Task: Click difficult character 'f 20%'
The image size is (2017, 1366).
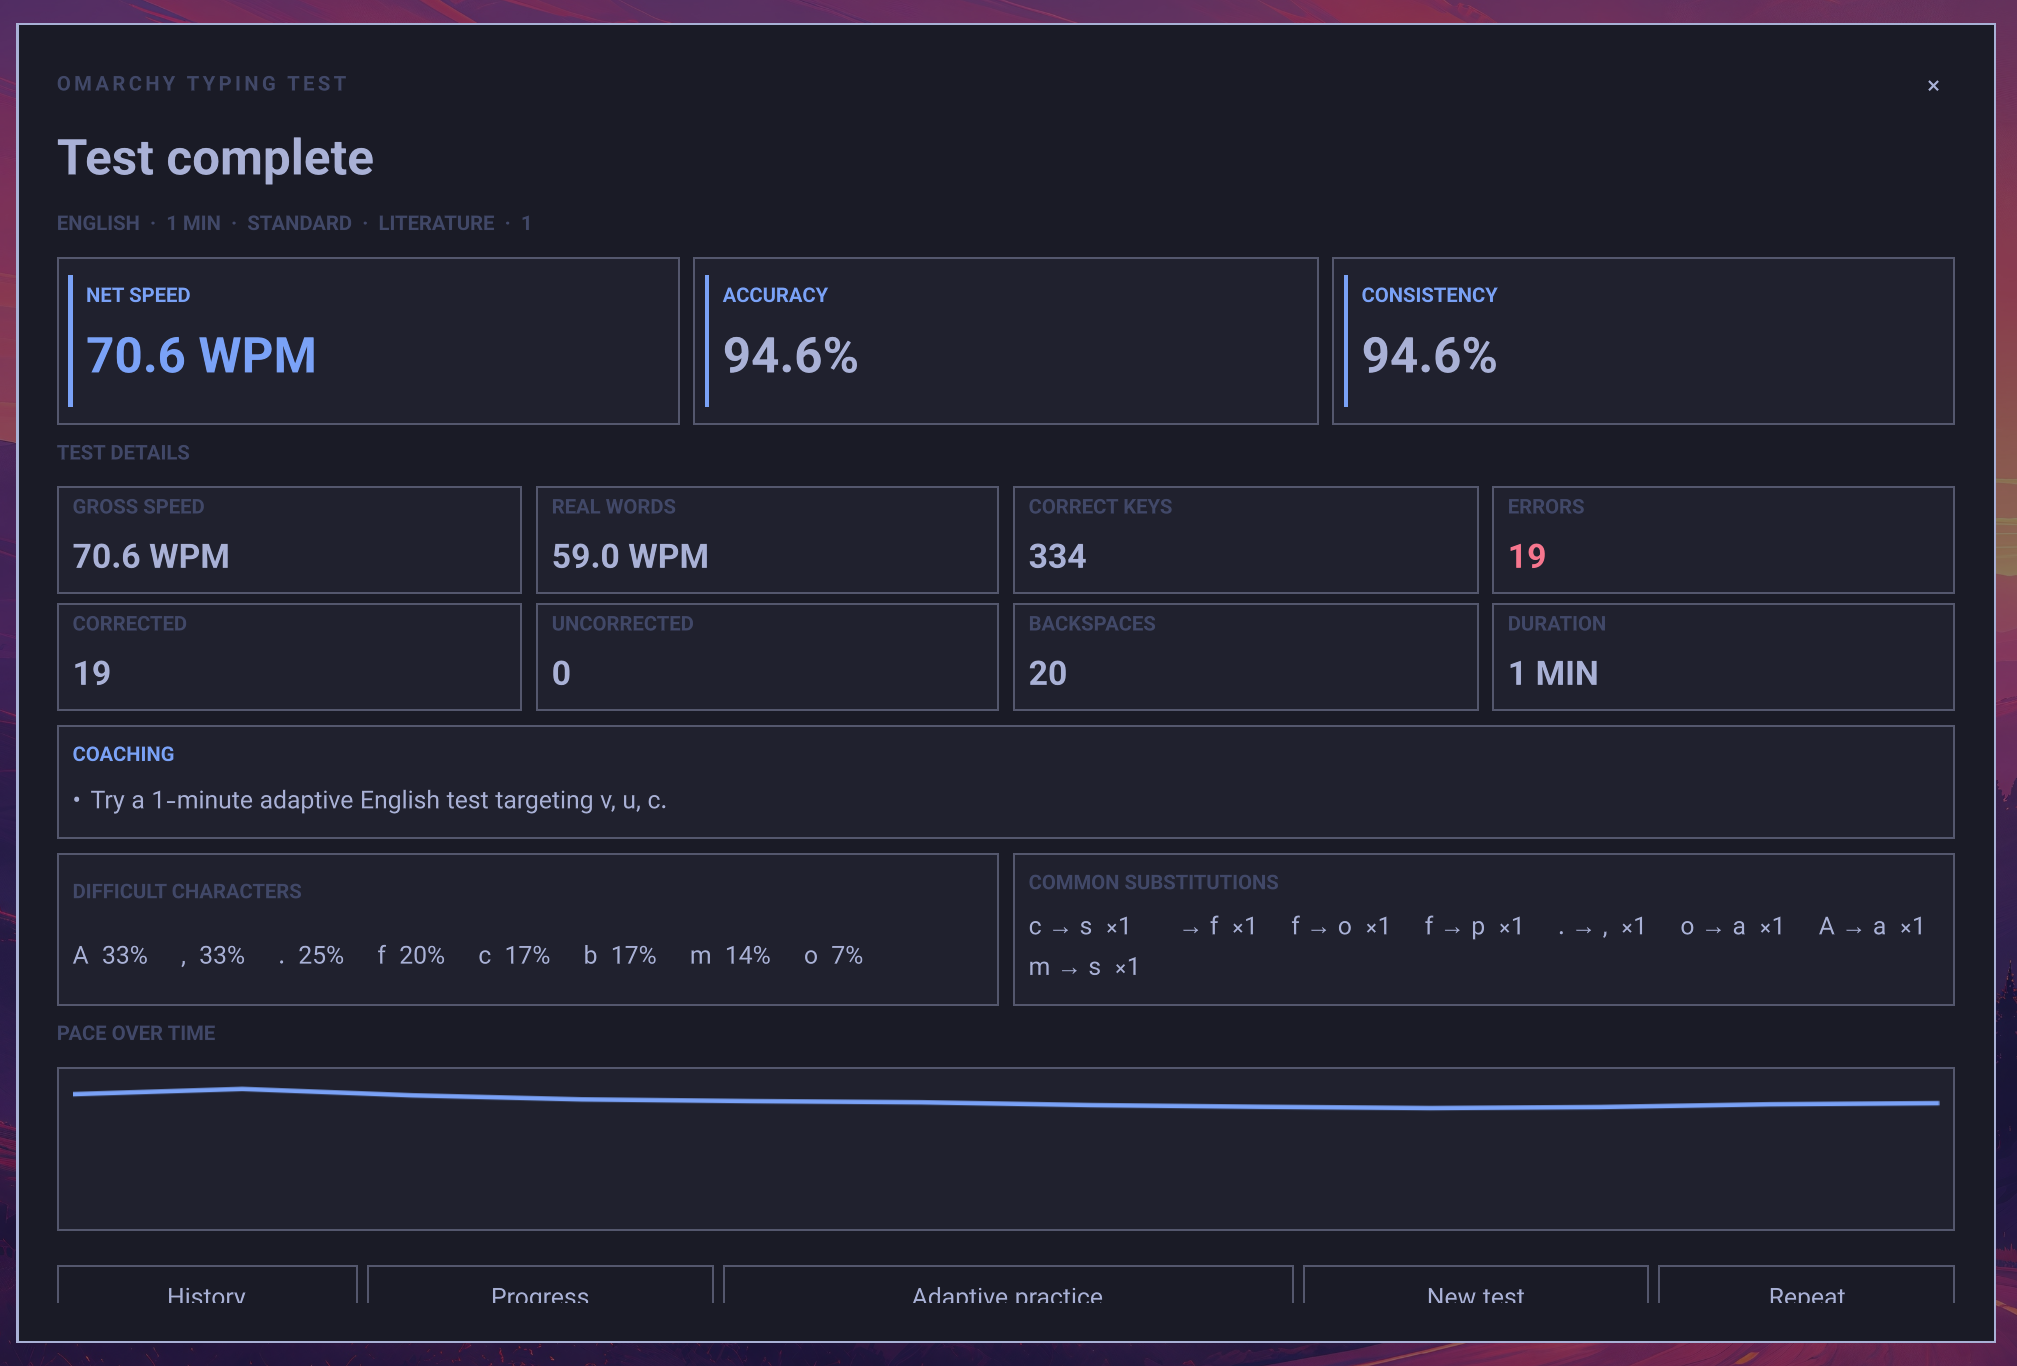Action: (x=411, y=956)
